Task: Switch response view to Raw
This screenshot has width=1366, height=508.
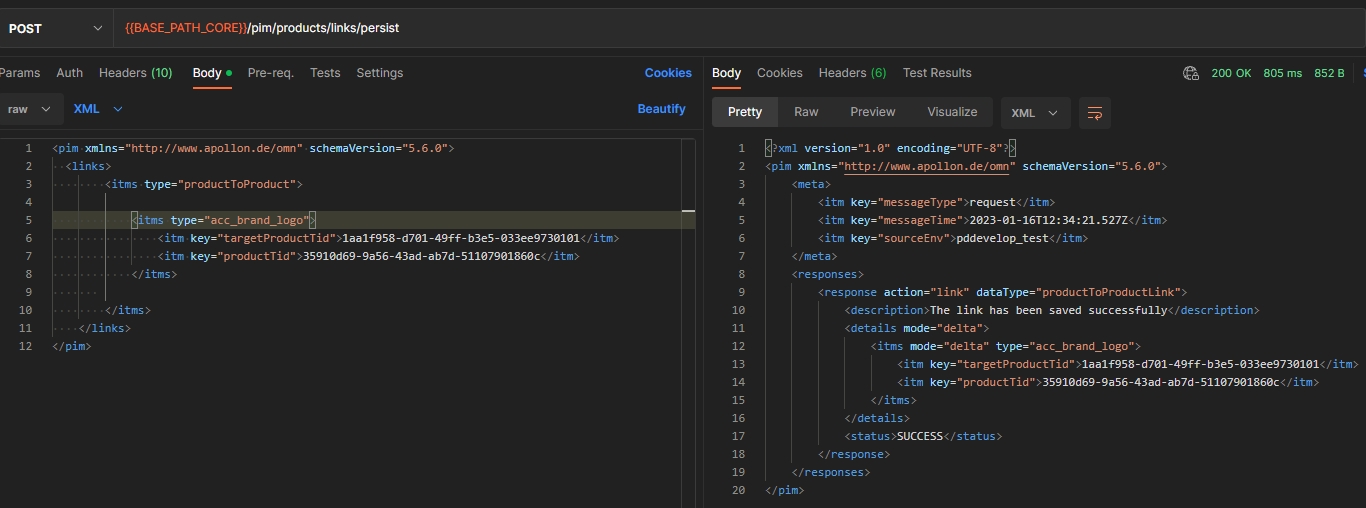Action: (806, 112)
